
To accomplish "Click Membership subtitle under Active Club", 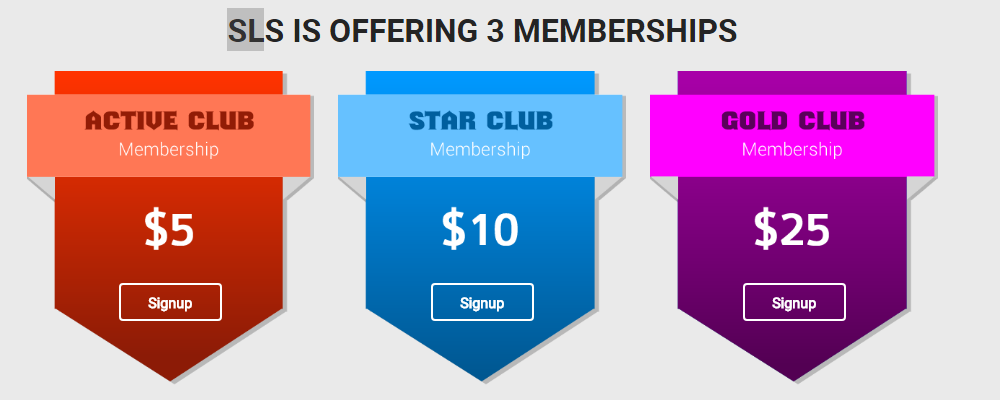I will click(168, 149).
